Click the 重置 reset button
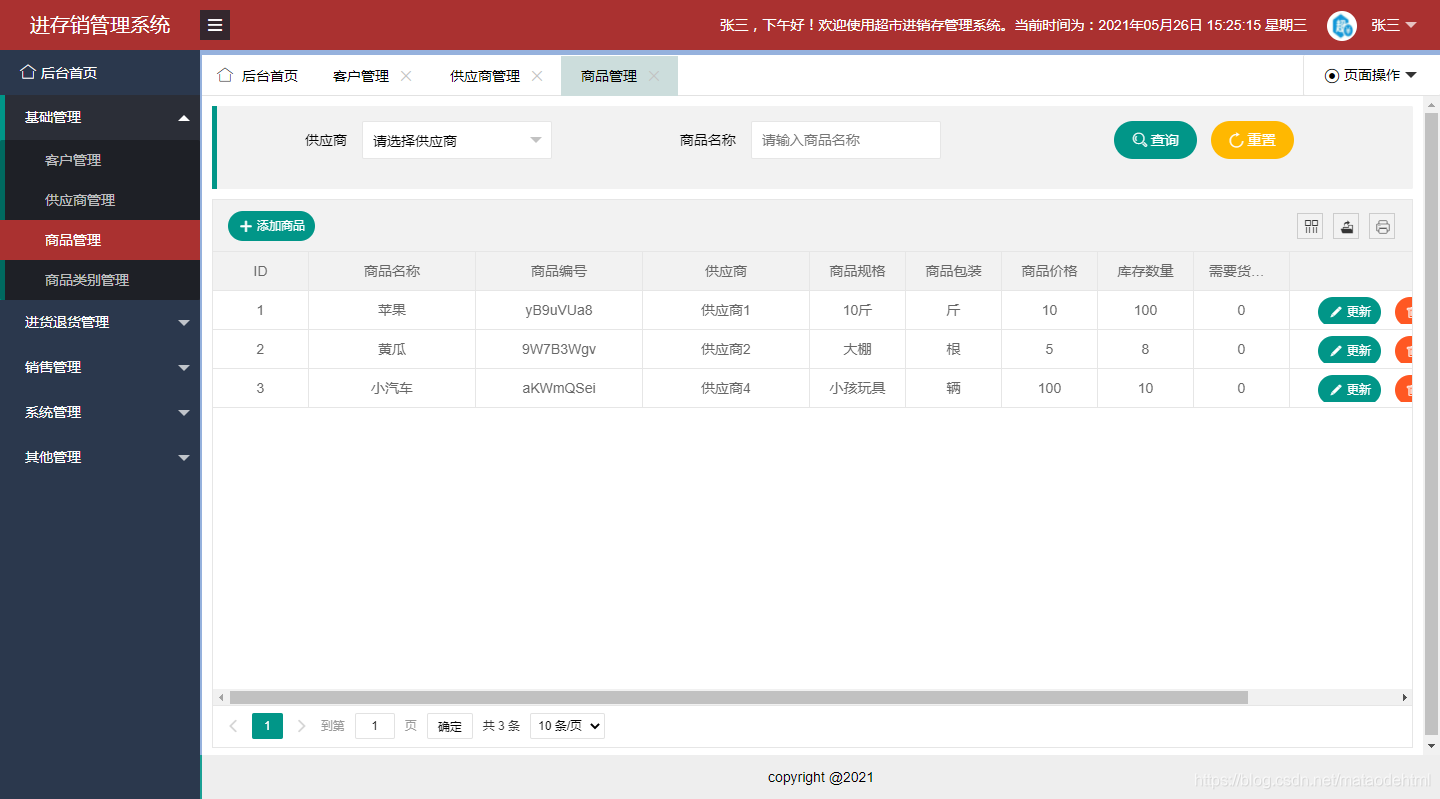The image size is (1440, 799). tap(1252, 140)
